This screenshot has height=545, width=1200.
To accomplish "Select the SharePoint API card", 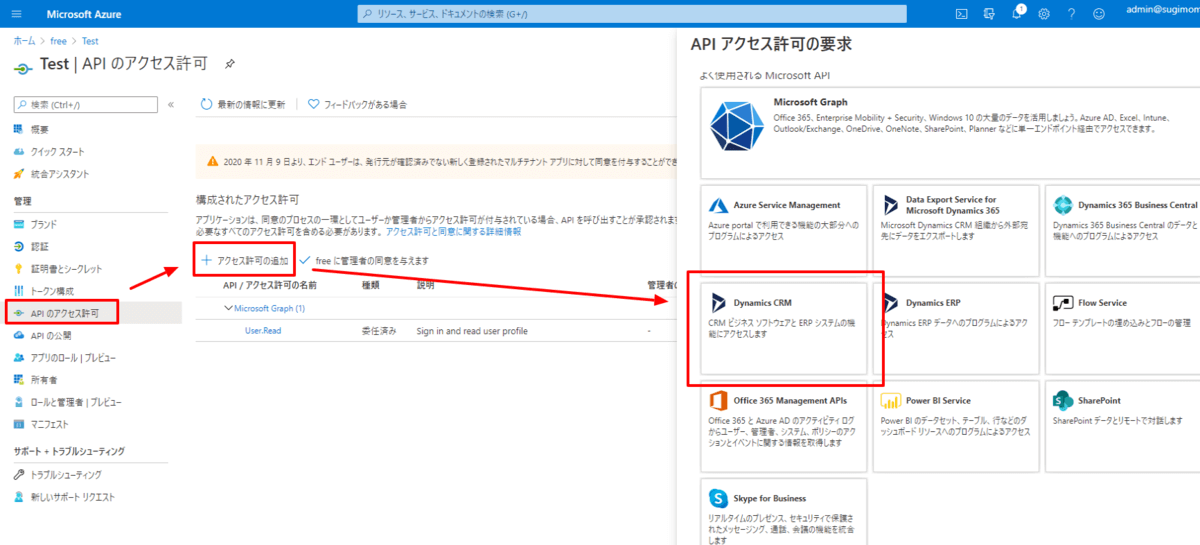I will point(1123,426).
